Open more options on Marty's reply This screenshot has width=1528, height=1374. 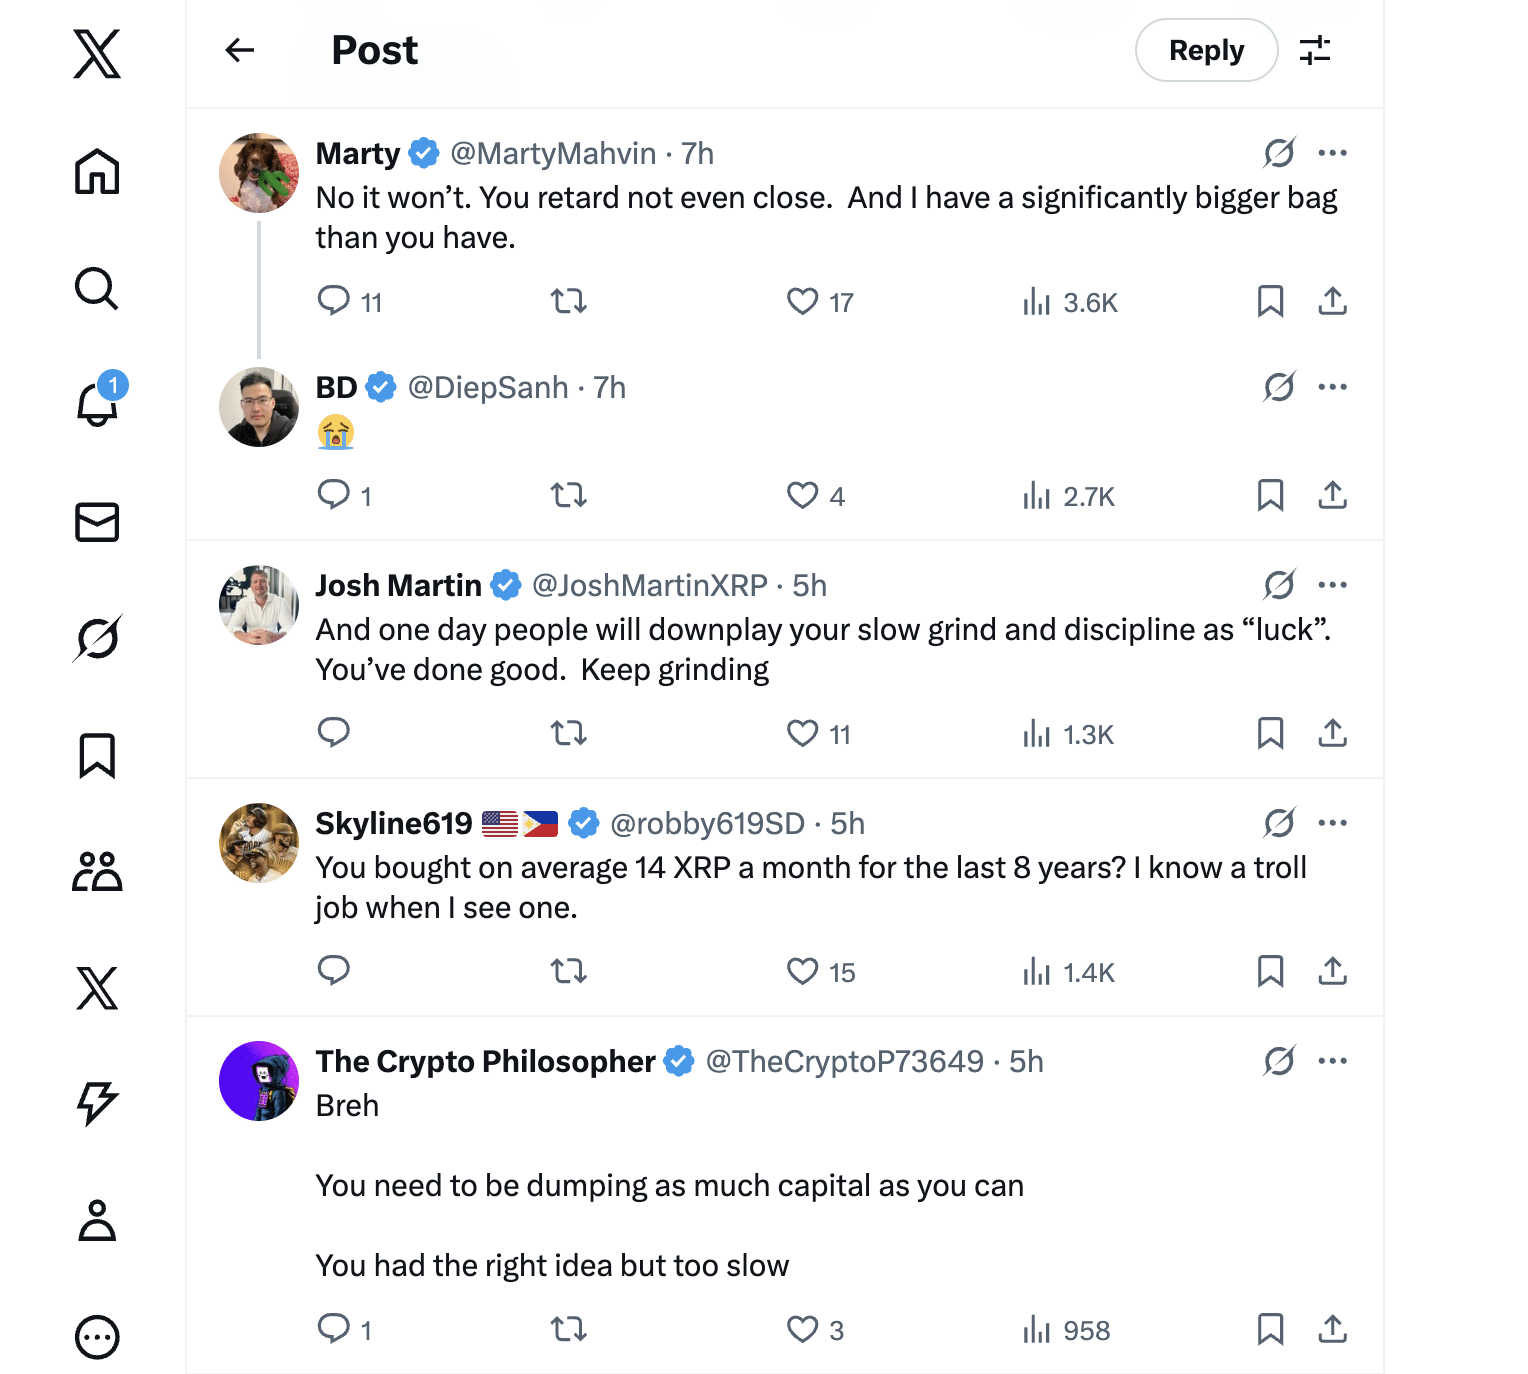[x=1332, y=153]
